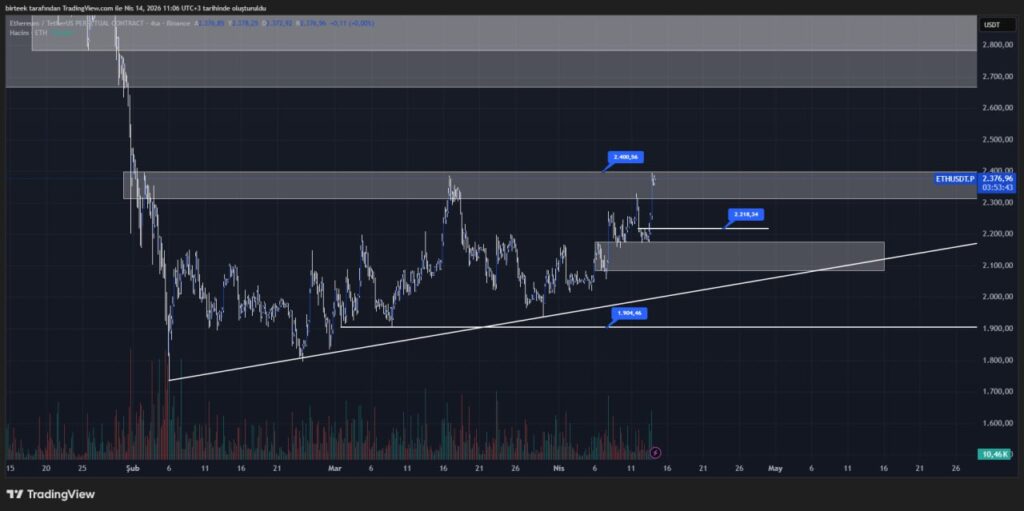Click the May label on time axis
The image size is (1024, 511).
click(775, 467)
